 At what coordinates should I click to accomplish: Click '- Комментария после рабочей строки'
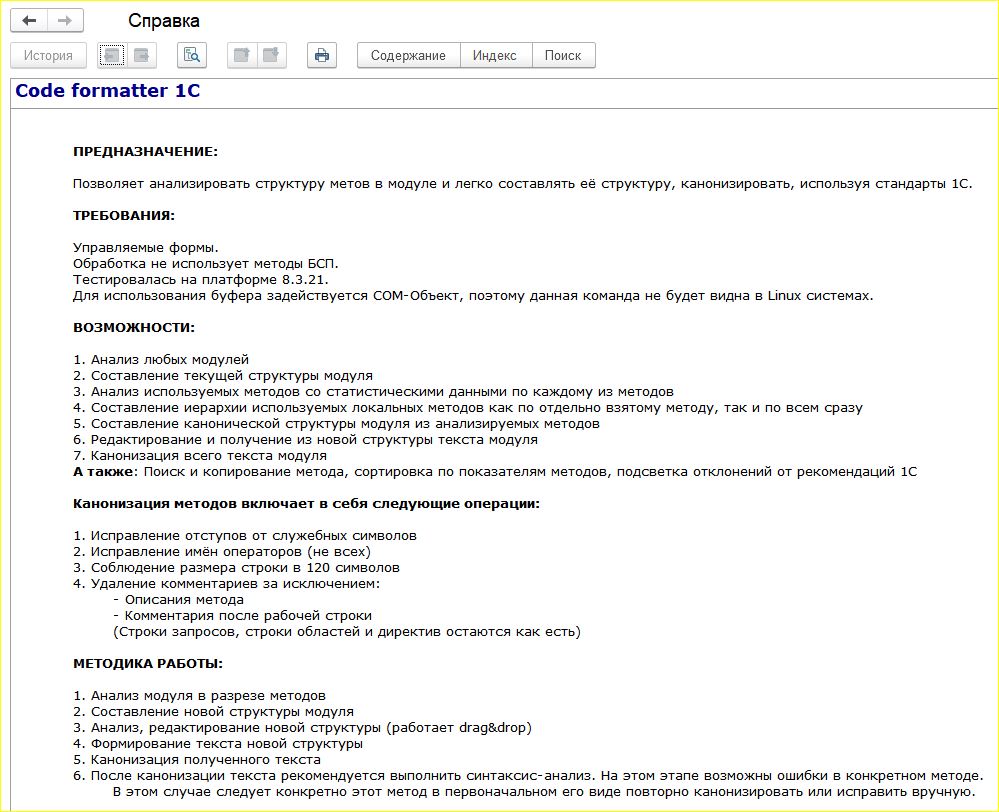click(242, 616)
